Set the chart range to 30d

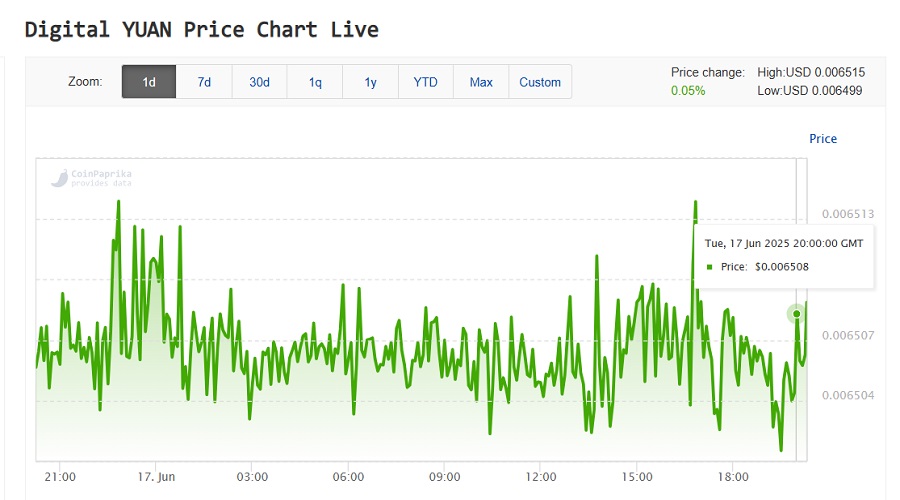(x=259, y=82)
